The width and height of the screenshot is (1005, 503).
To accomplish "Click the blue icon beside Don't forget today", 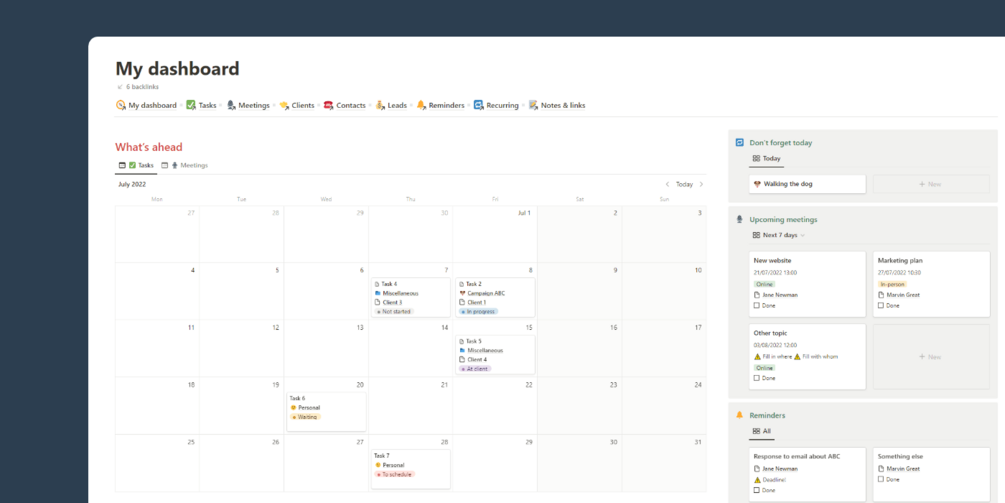I will (740, 143).
